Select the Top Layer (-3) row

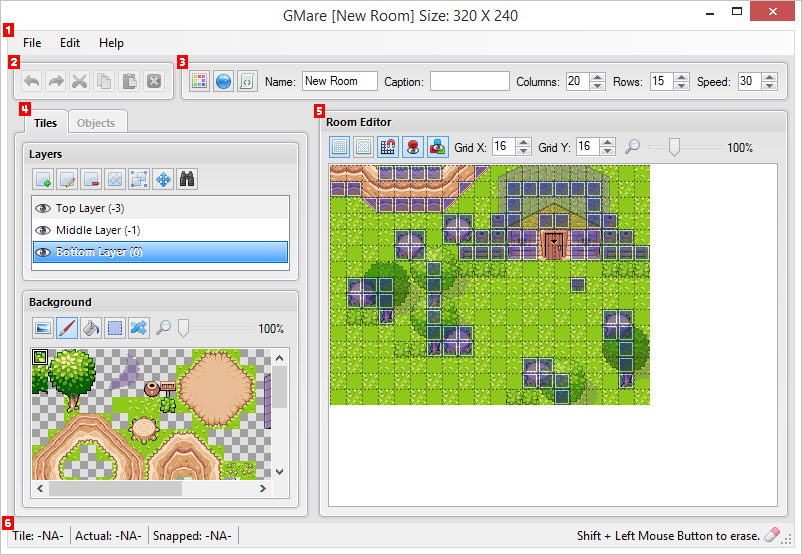click(161, 208)
